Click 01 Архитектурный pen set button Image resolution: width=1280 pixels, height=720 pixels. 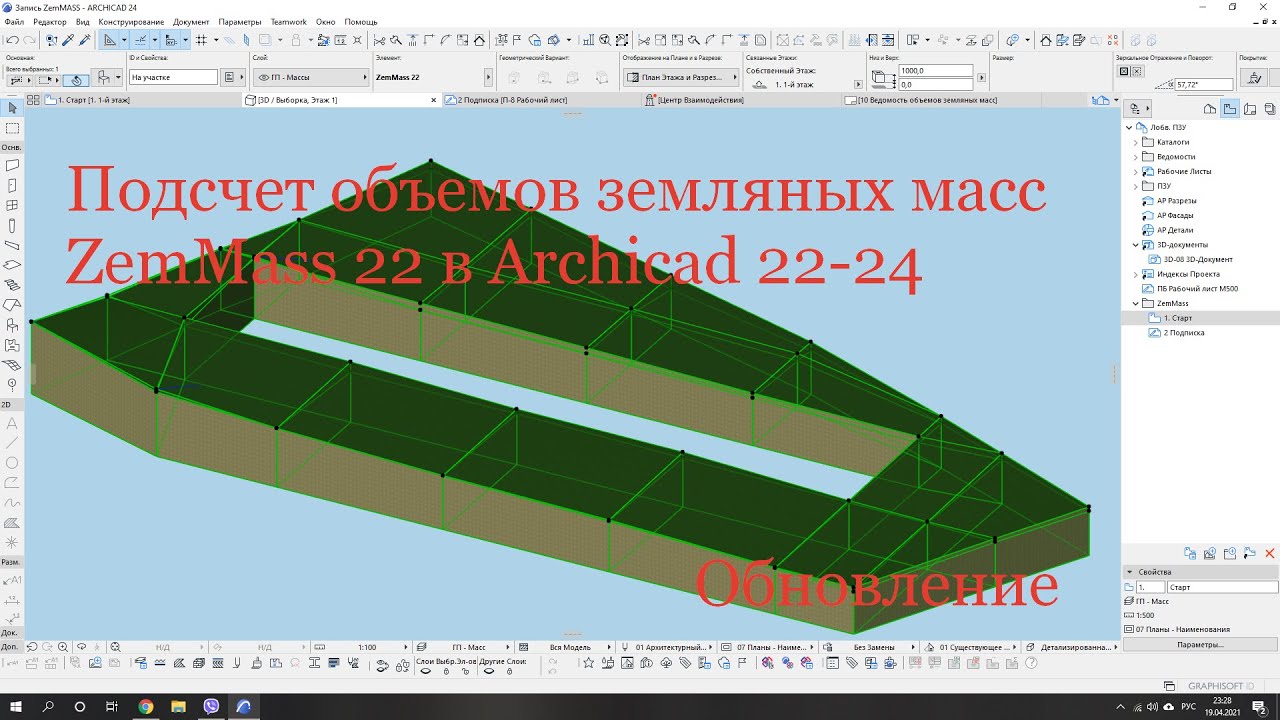pyautogui.click(x=669, y=647)
